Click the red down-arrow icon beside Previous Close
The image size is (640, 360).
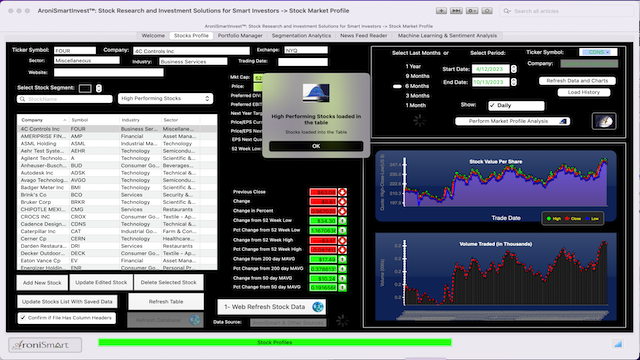tap(342, 192)
